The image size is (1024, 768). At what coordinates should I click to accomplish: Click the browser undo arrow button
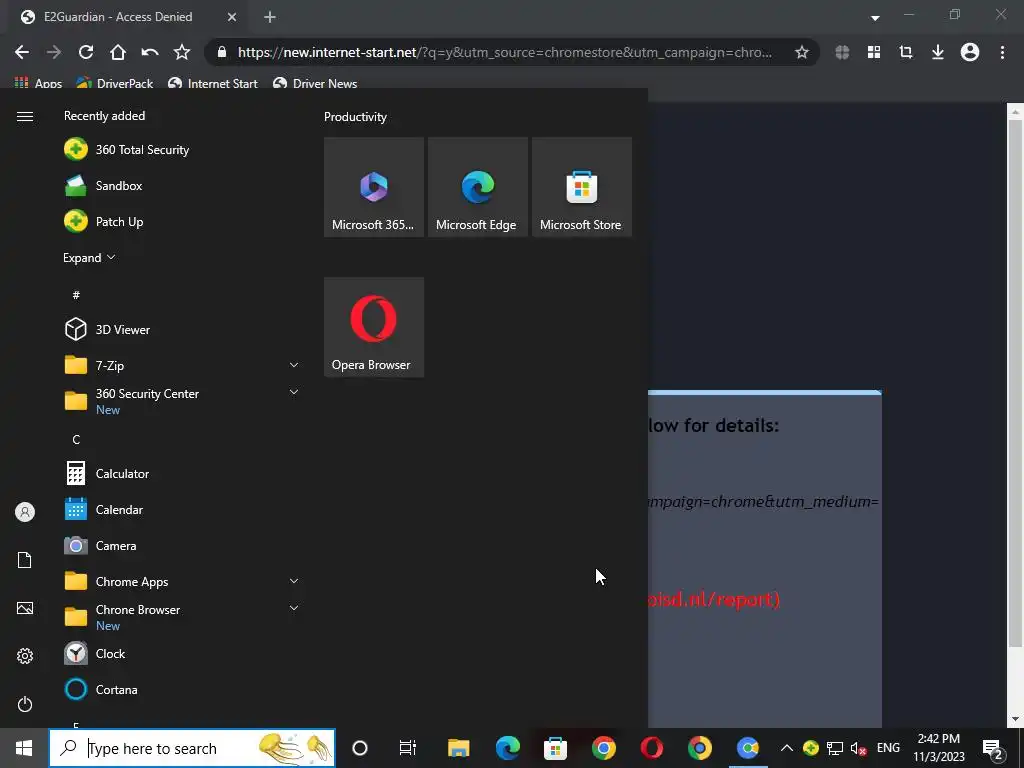[150, 52]
